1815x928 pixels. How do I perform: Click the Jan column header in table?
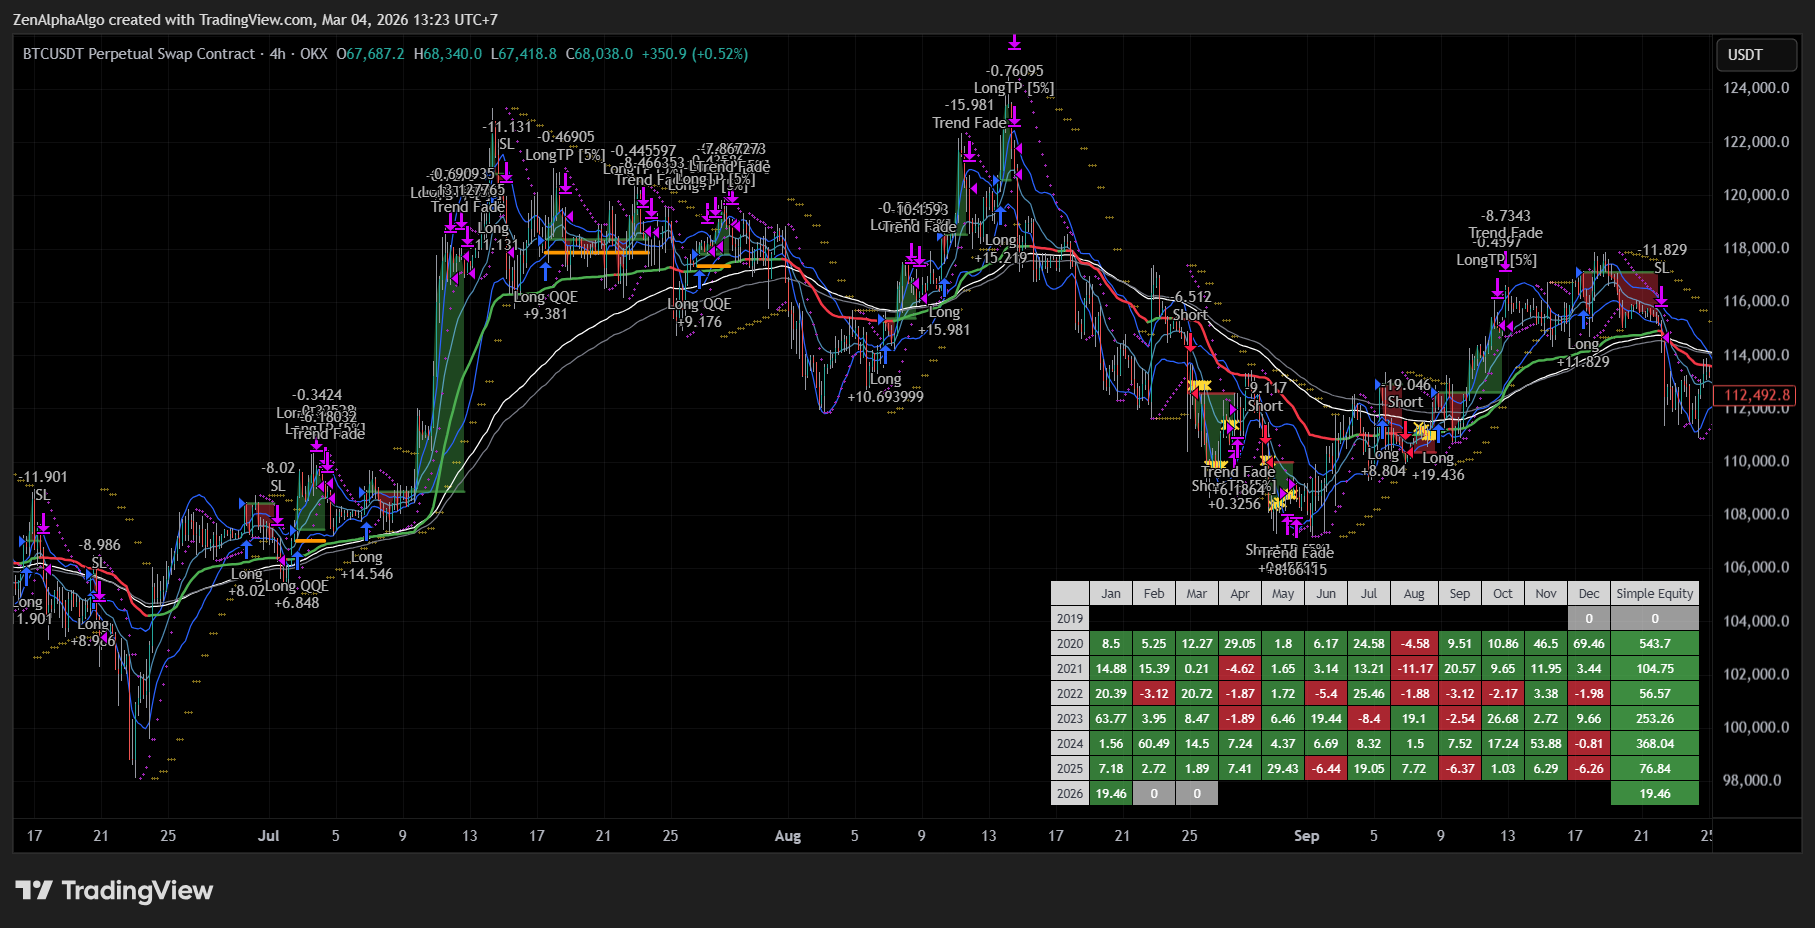click(1111, 593)
